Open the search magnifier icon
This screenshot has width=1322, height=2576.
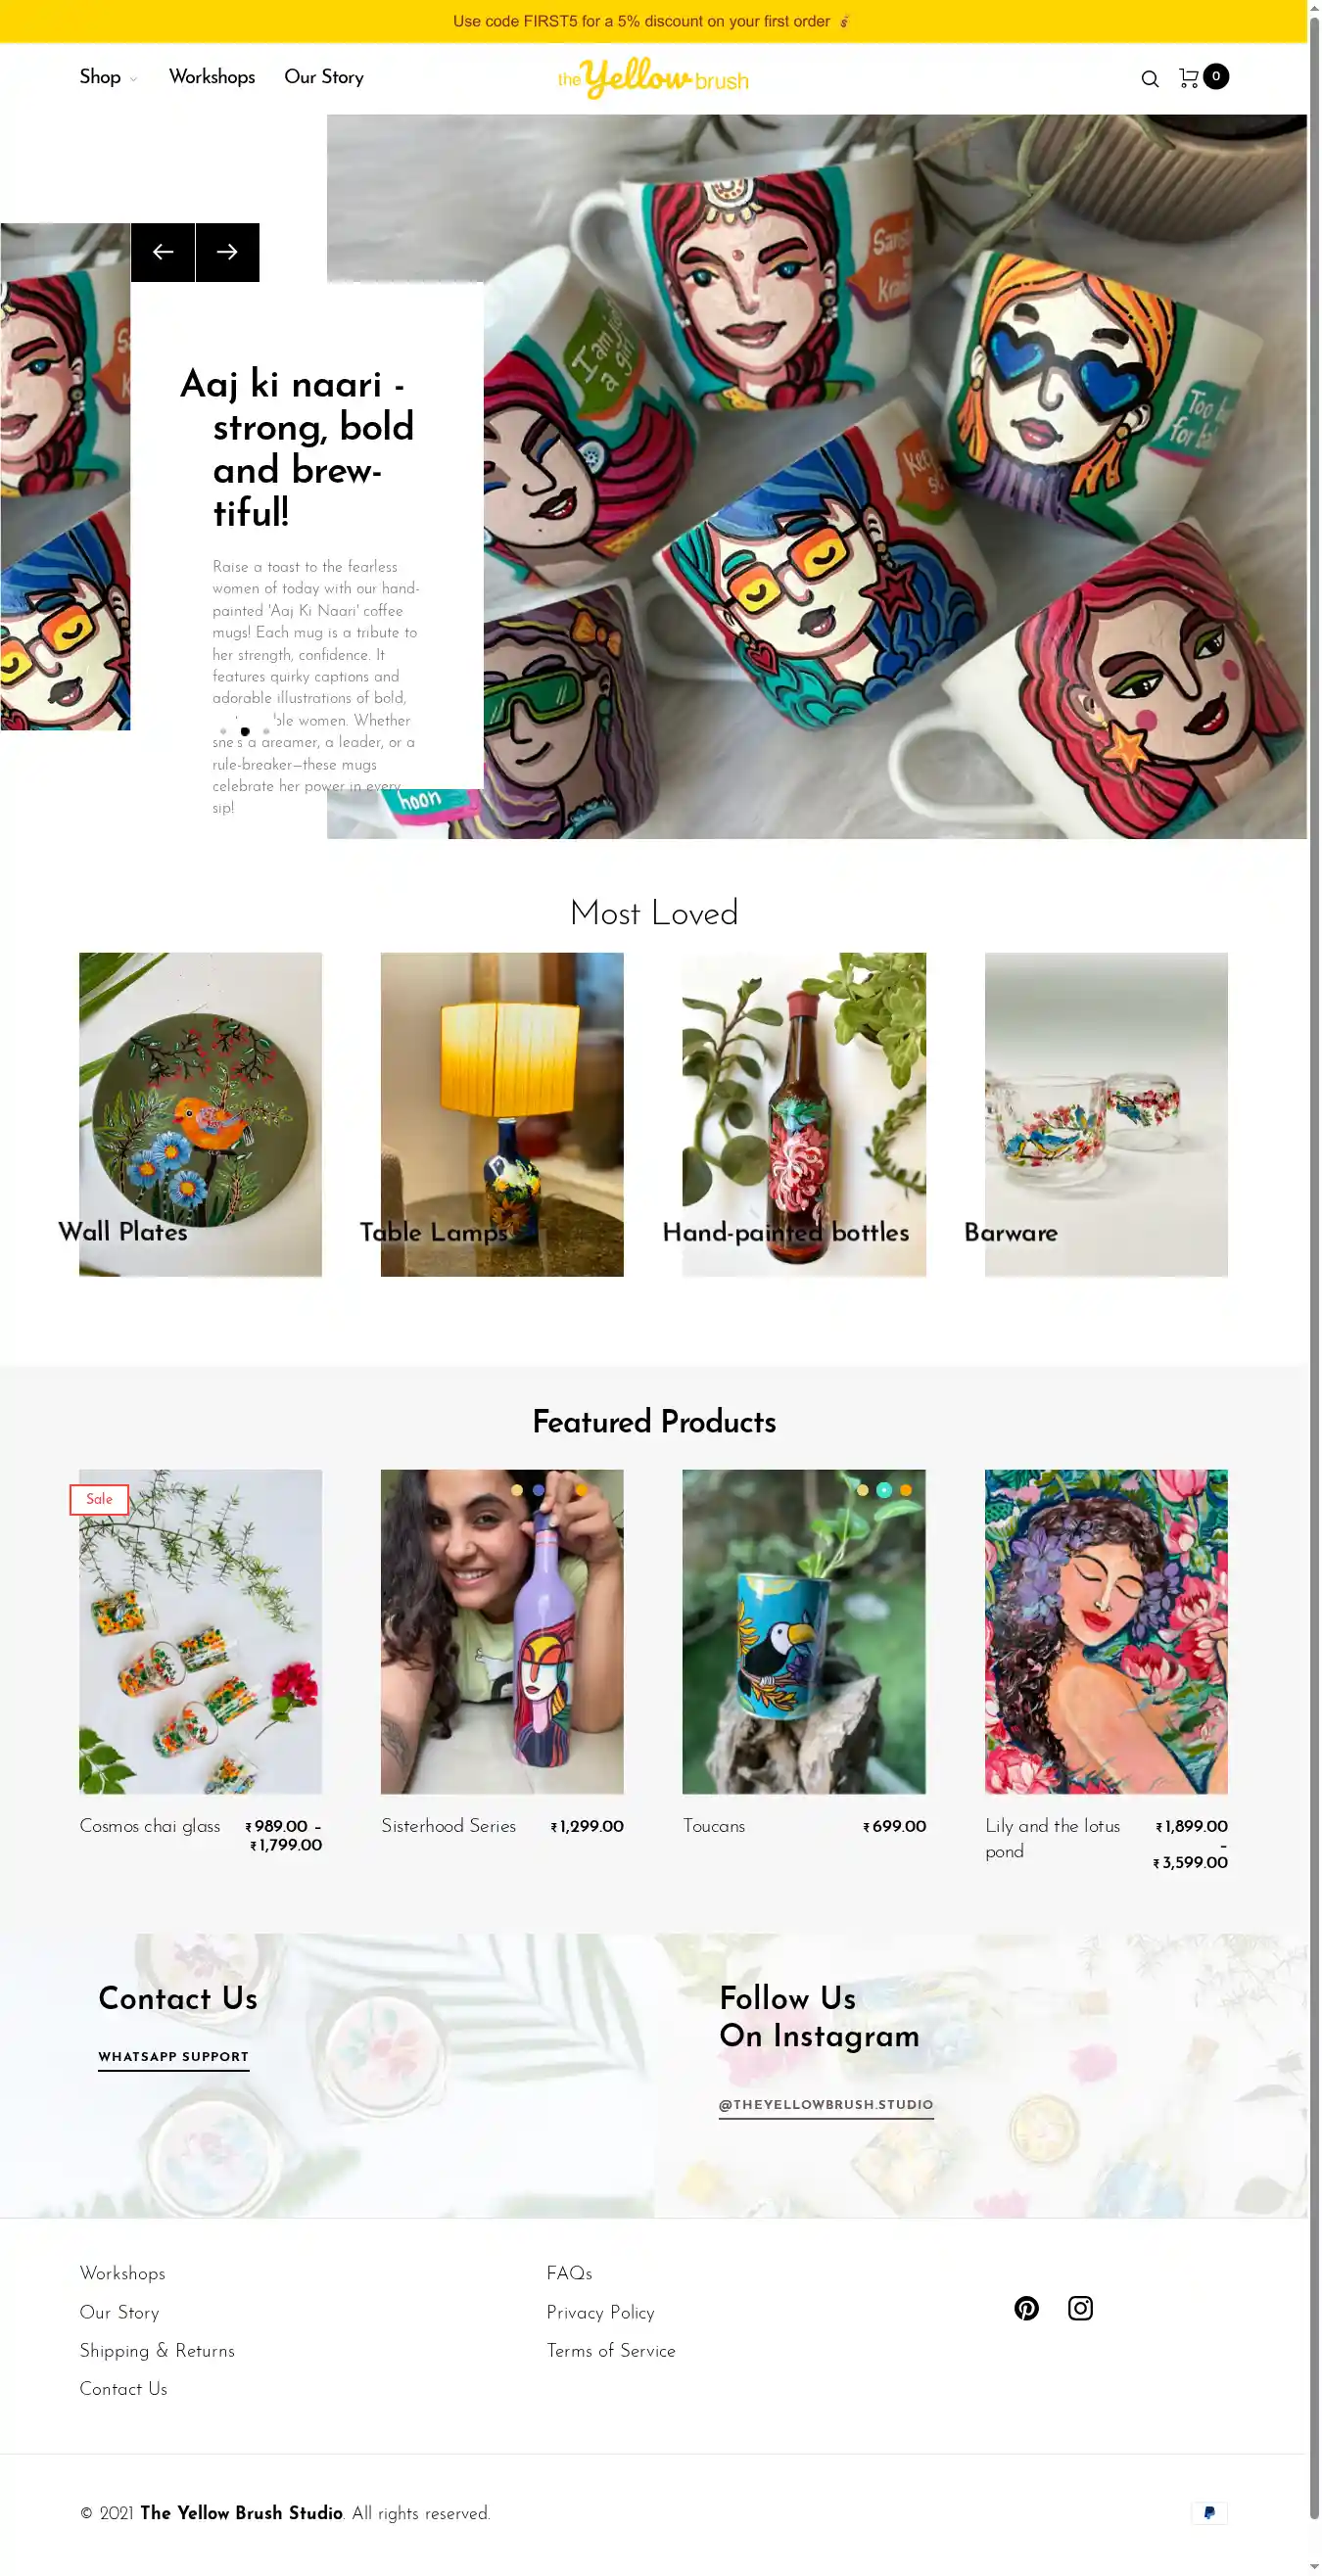(x=1150, y=78)
